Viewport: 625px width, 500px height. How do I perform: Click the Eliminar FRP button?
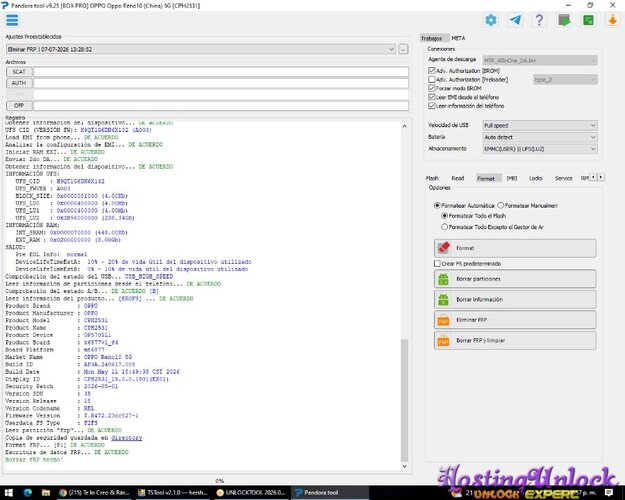pyautogui.click(x=515, y=320)
